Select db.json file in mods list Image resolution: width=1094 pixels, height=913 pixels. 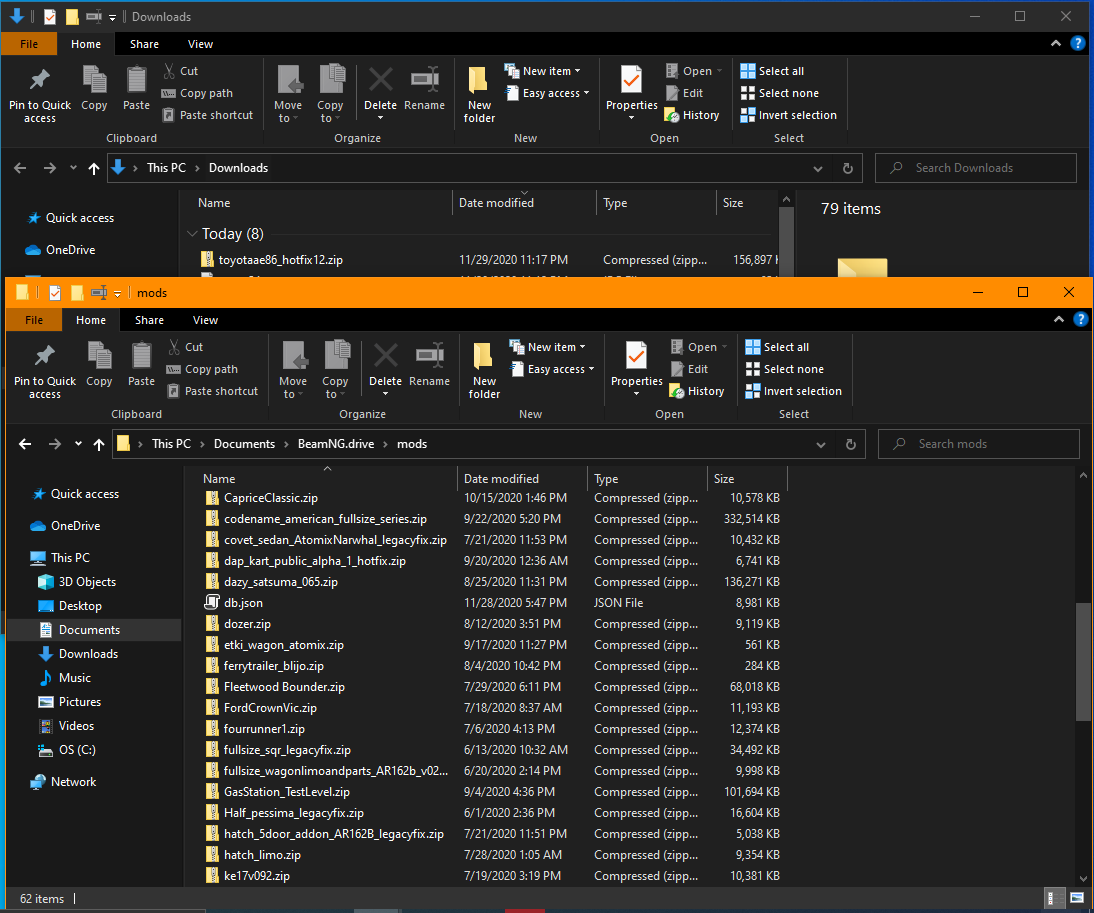(x=243, y=603)
